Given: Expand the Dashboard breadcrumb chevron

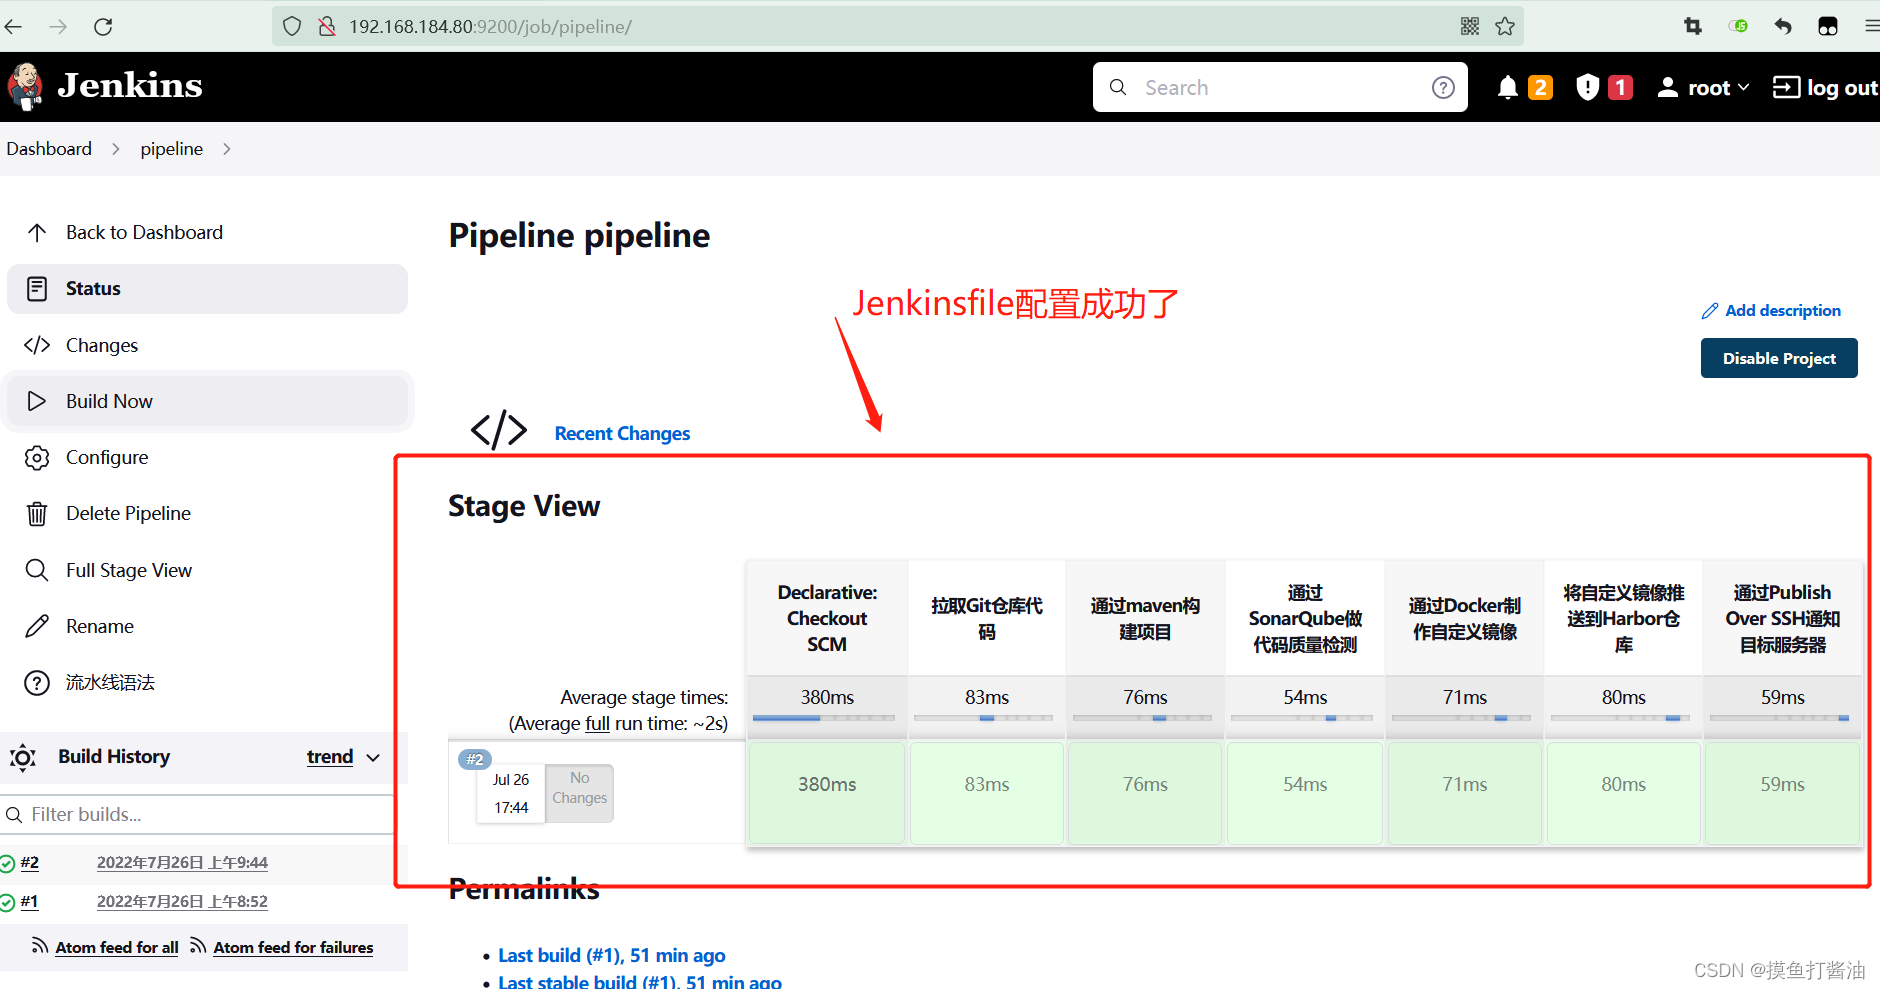Looking at the screenshot, I should tap(116, 149).
